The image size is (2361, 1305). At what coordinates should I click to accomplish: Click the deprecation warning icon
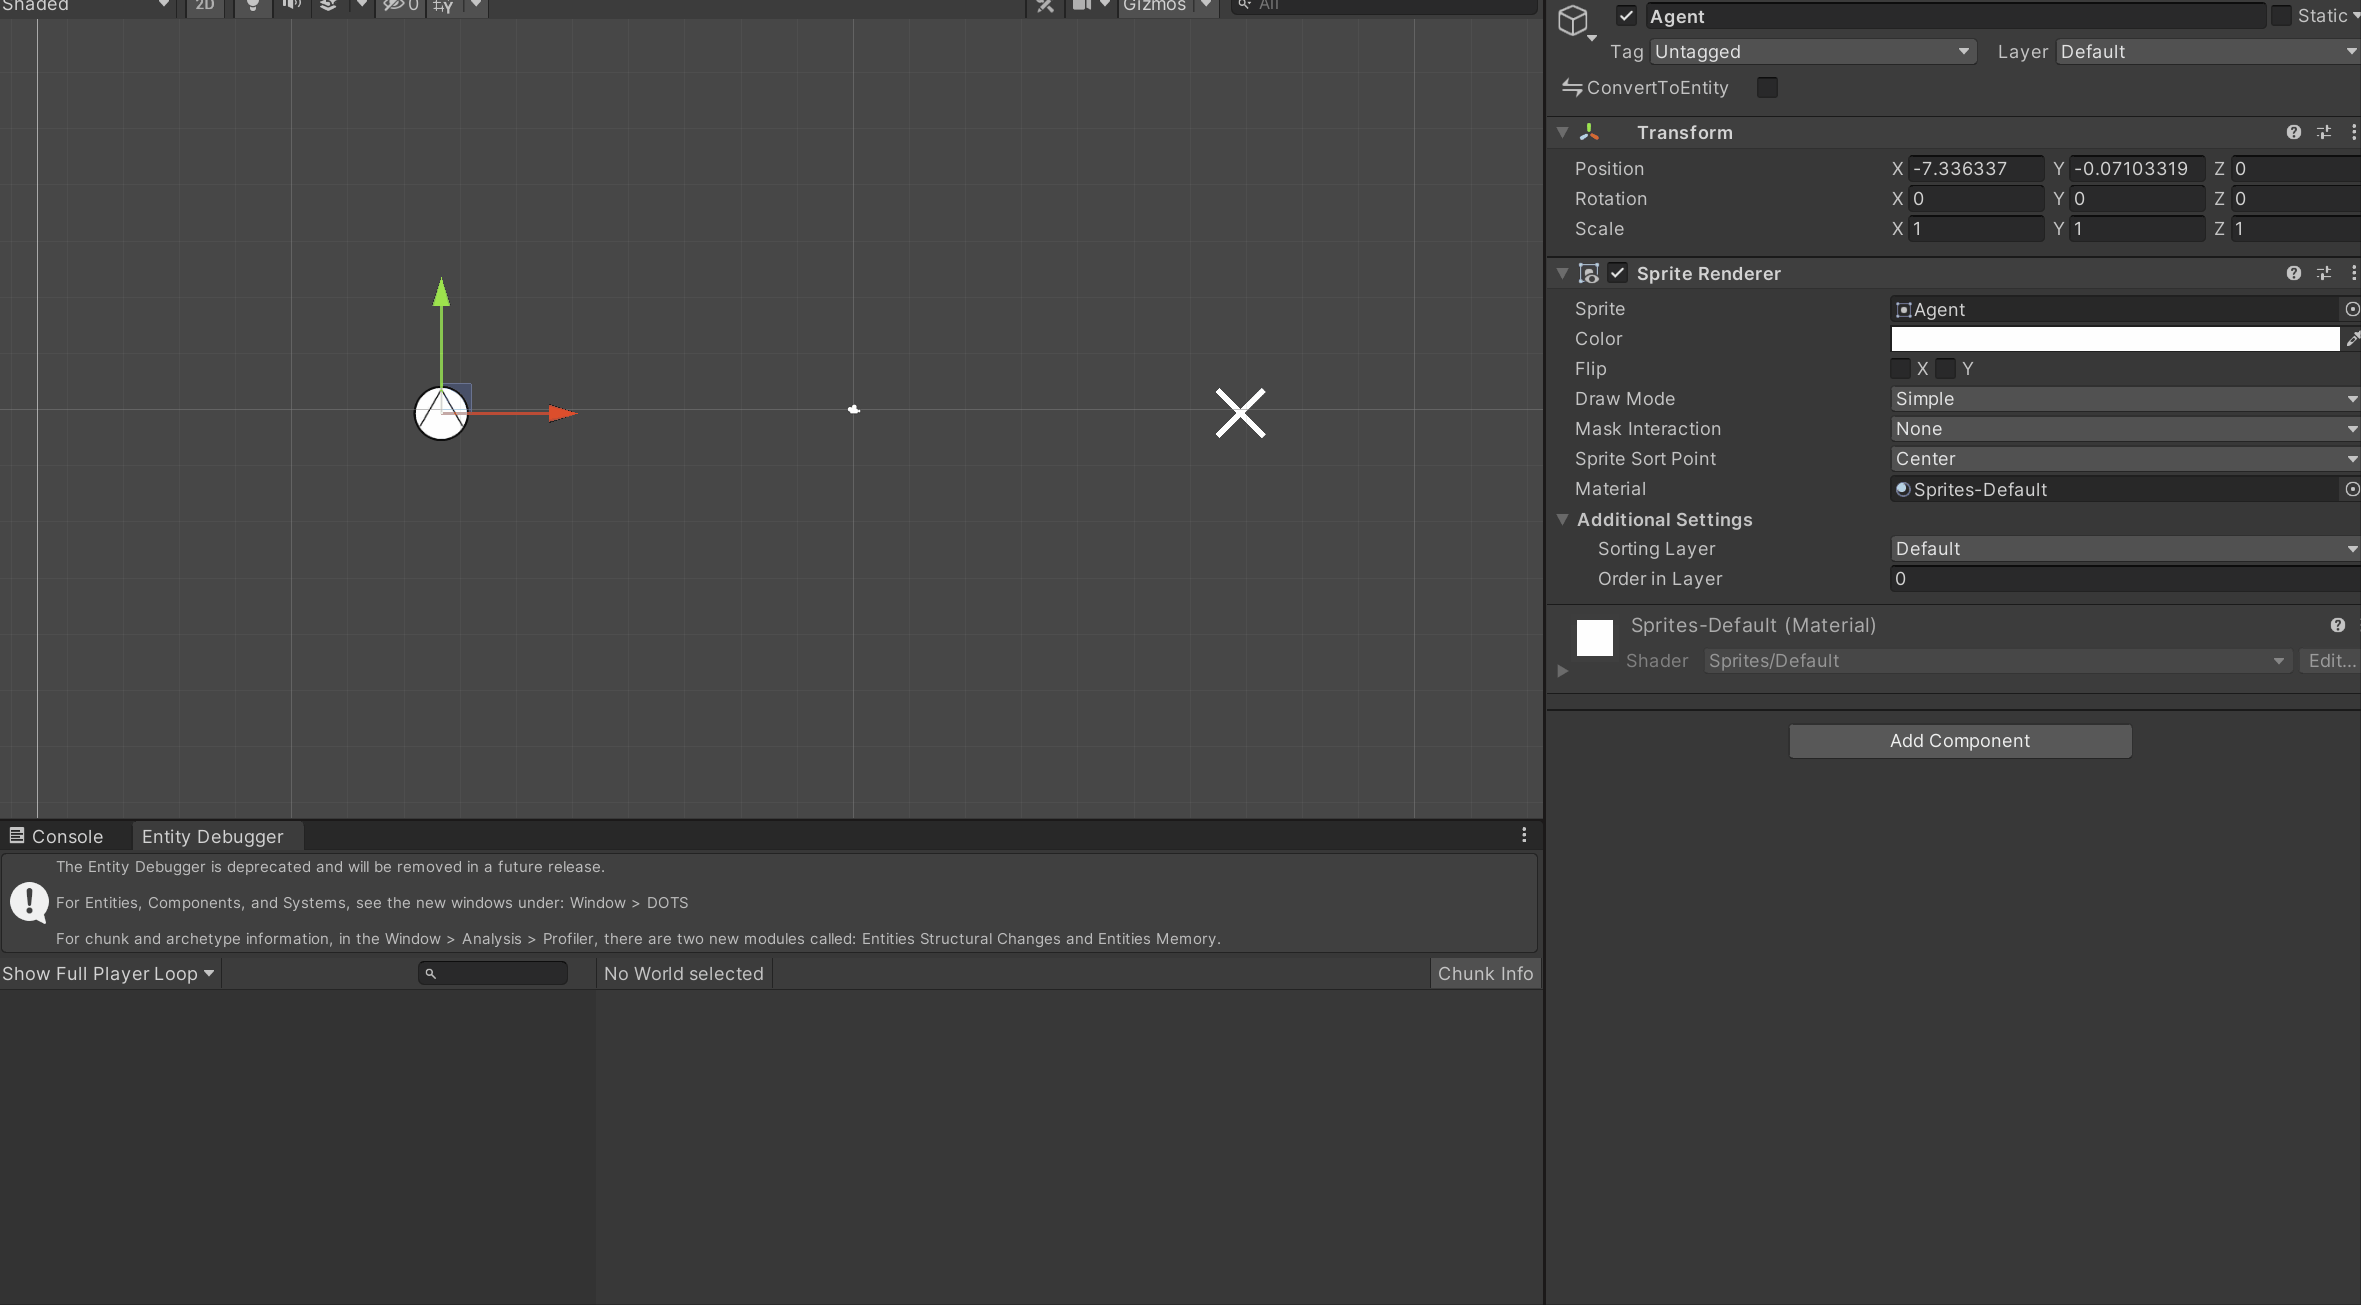click(29, 902)
